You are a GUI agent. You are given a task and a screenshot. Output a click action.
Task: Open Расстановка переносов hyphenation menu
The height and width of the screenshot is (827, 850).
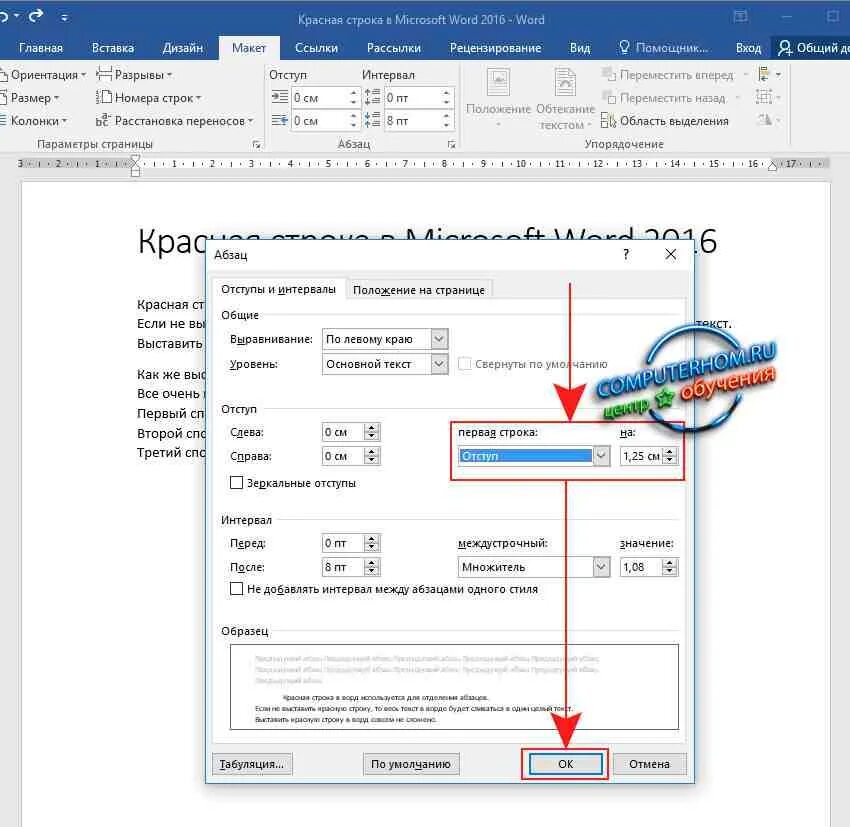(175, 121)
